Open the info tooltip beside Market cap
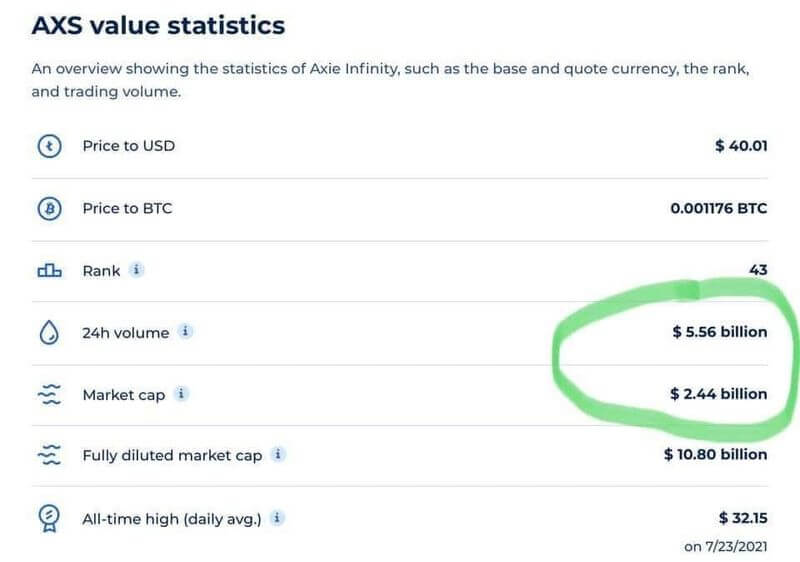The width and height of the screenshot is (800, 562). (181, 394)
